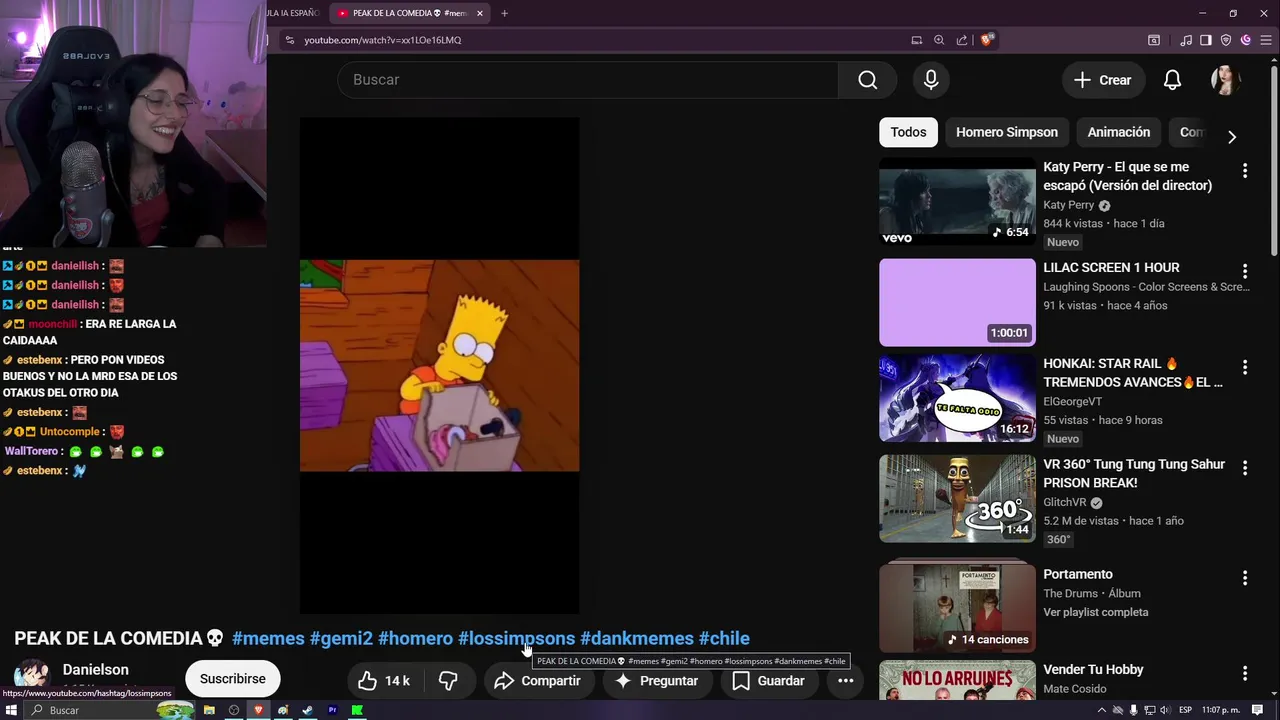Open options for Vender Tu Hobby video
Viewport: 1280px width, 720px height.
tap(1245, 673)
